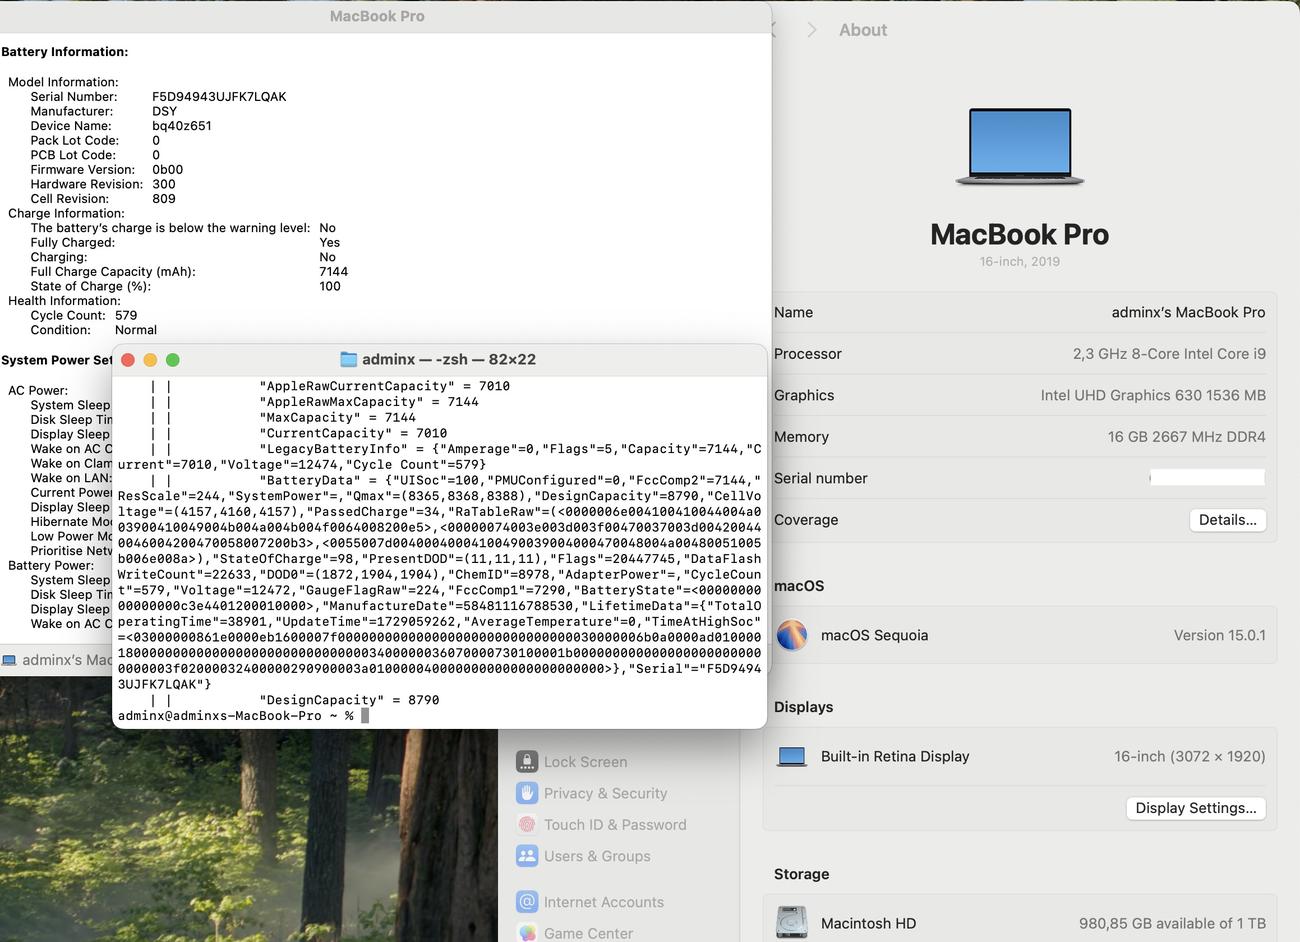Click the folder icon in Terminal title

point(349,359)
